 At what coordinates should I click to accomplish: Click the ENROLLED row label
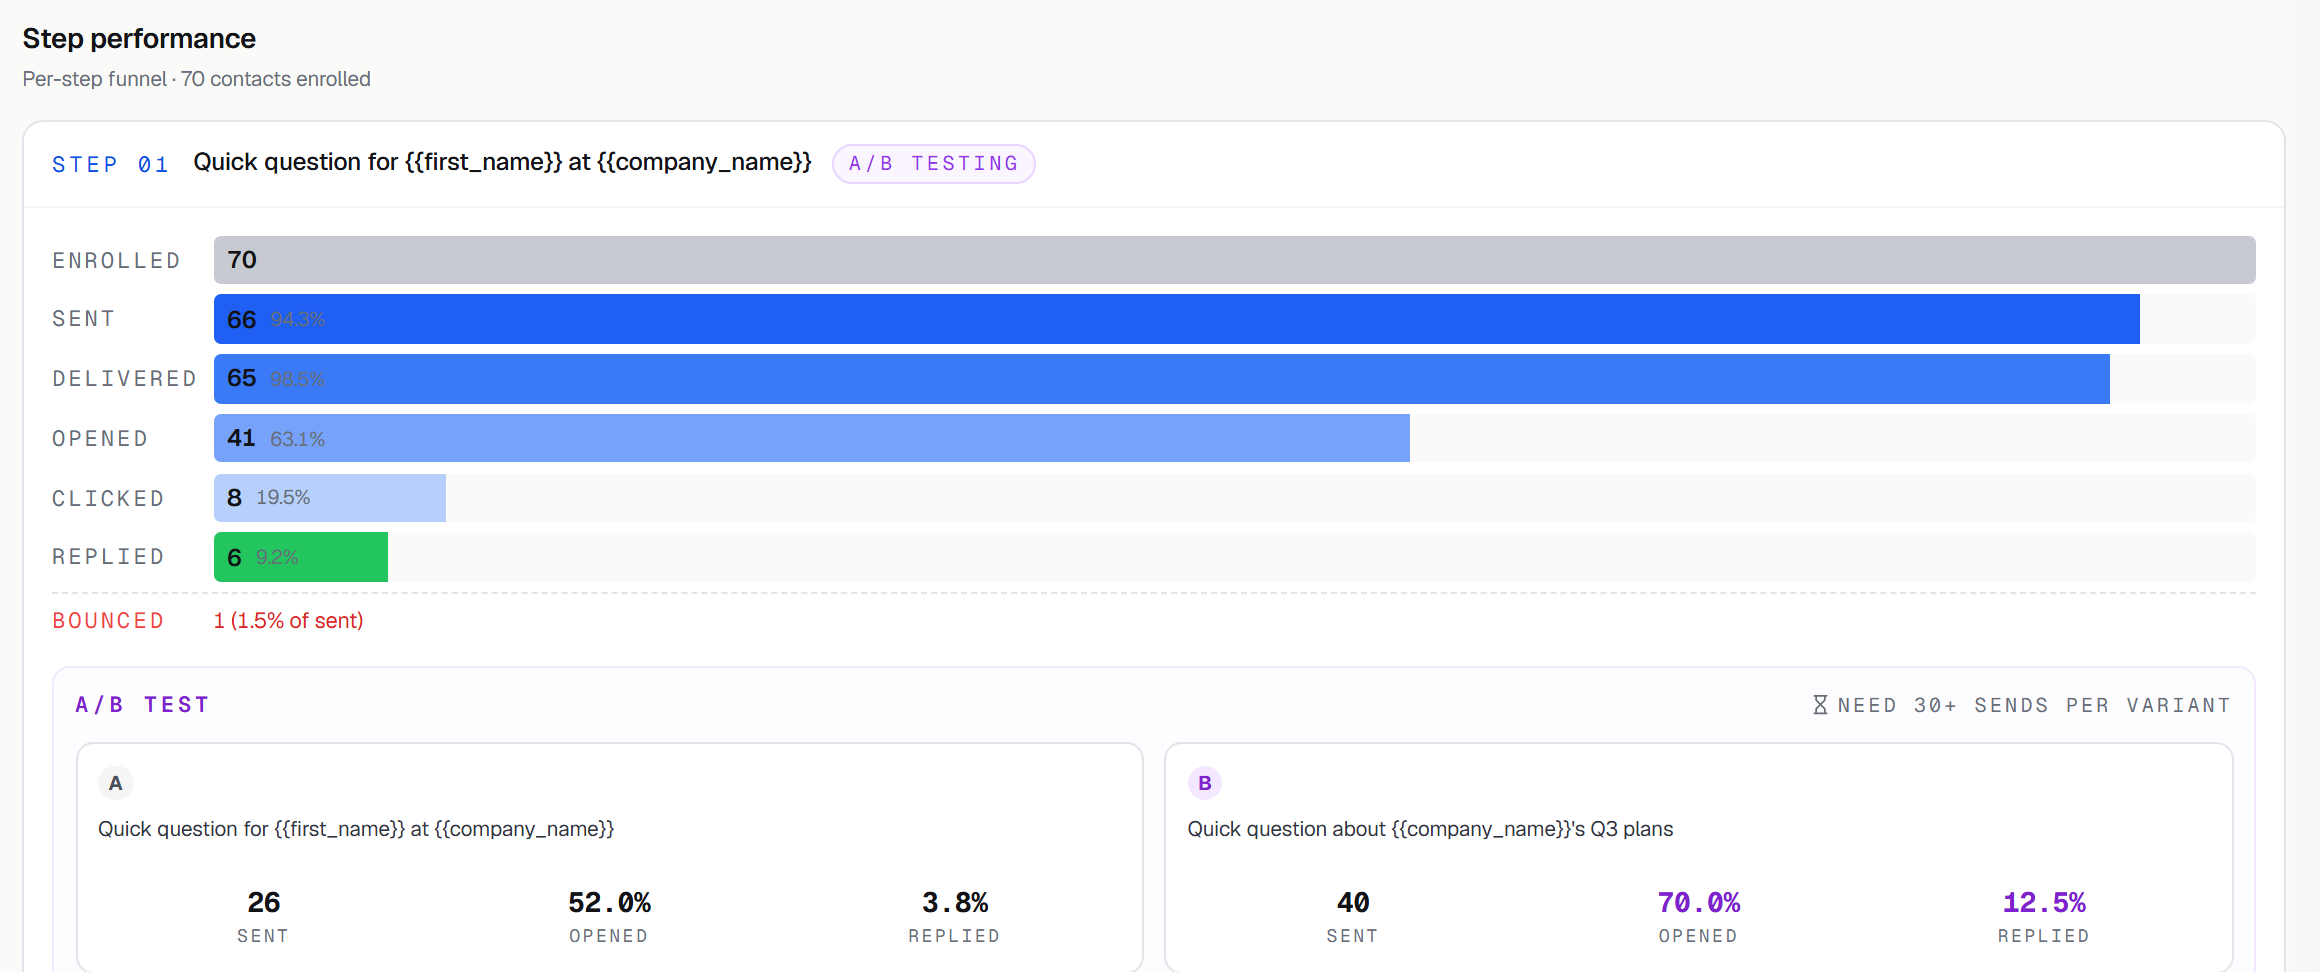(116, 260)
